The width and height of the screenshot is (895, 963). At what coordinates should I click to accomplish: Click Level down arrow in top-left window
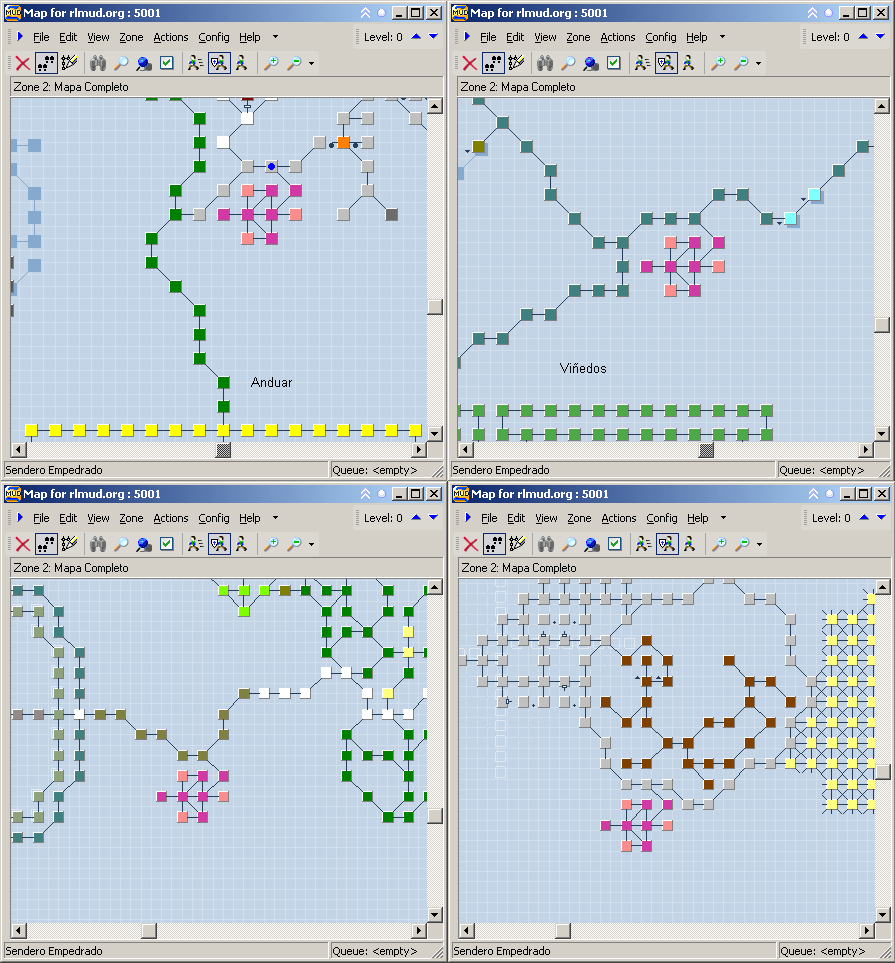(433, 37)
